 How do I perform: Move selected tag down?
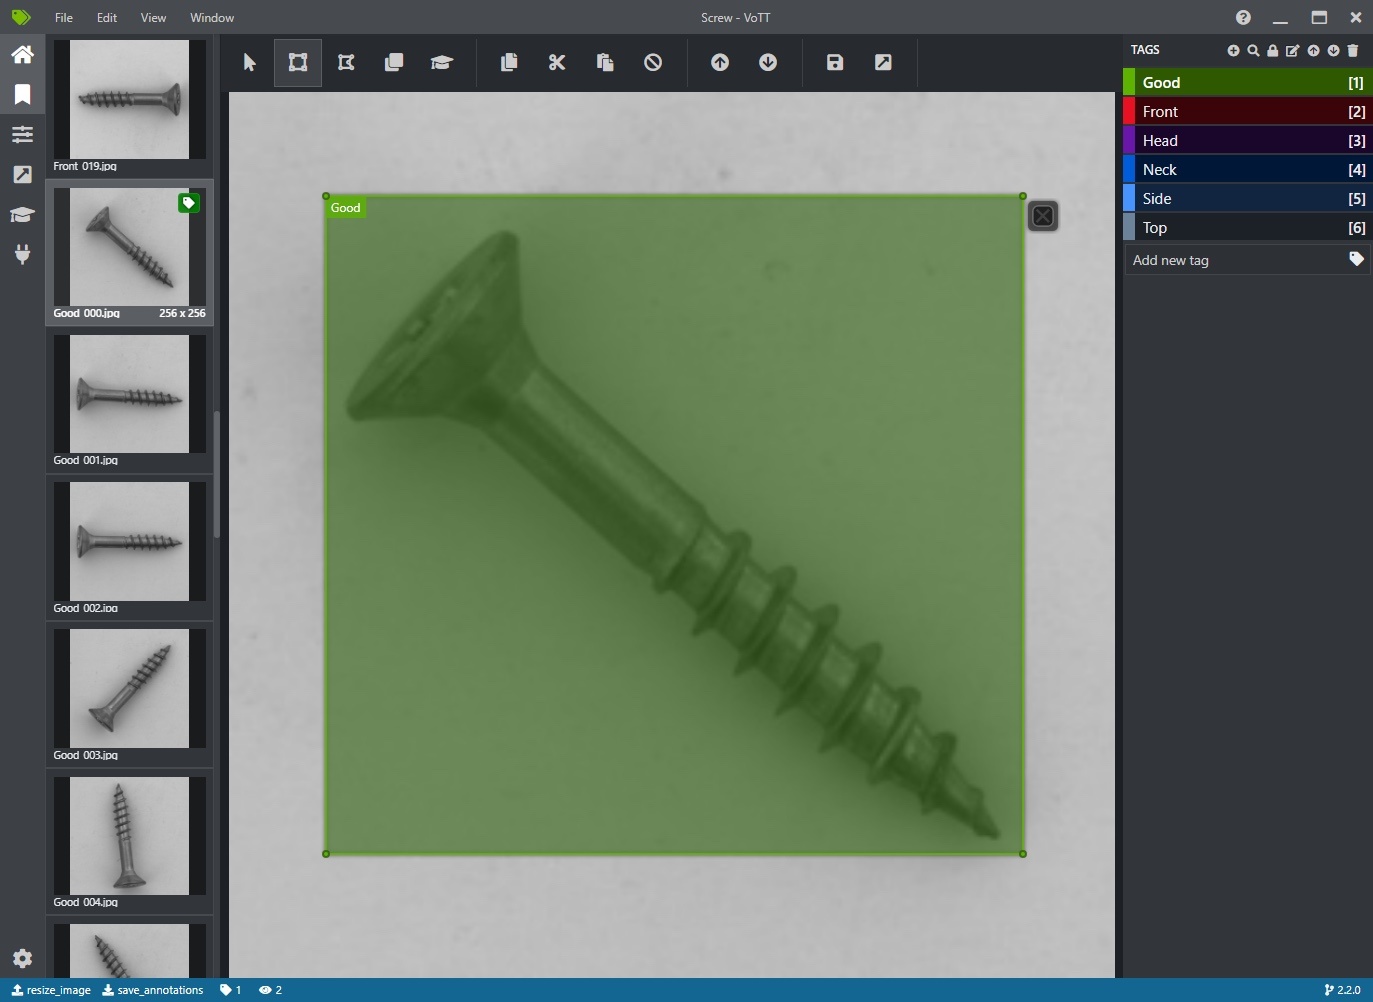[x=1333, y=50]
